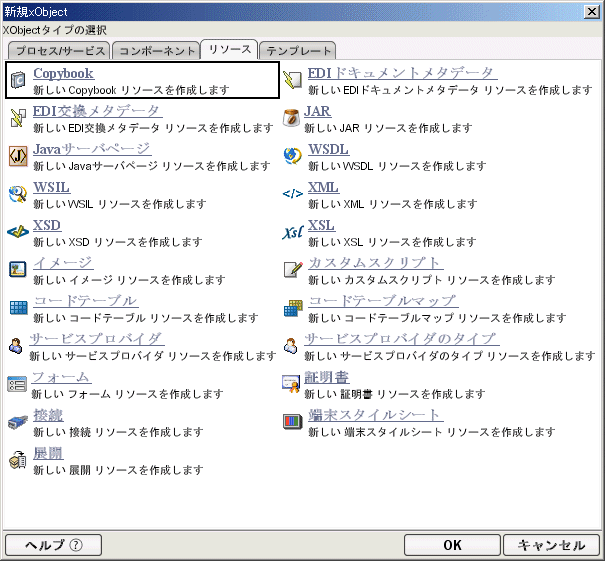Viewport: 605px width, 561px height.
Task: Select the サービスプロバイダのタイプ link
Action: [x=402, y=339]
